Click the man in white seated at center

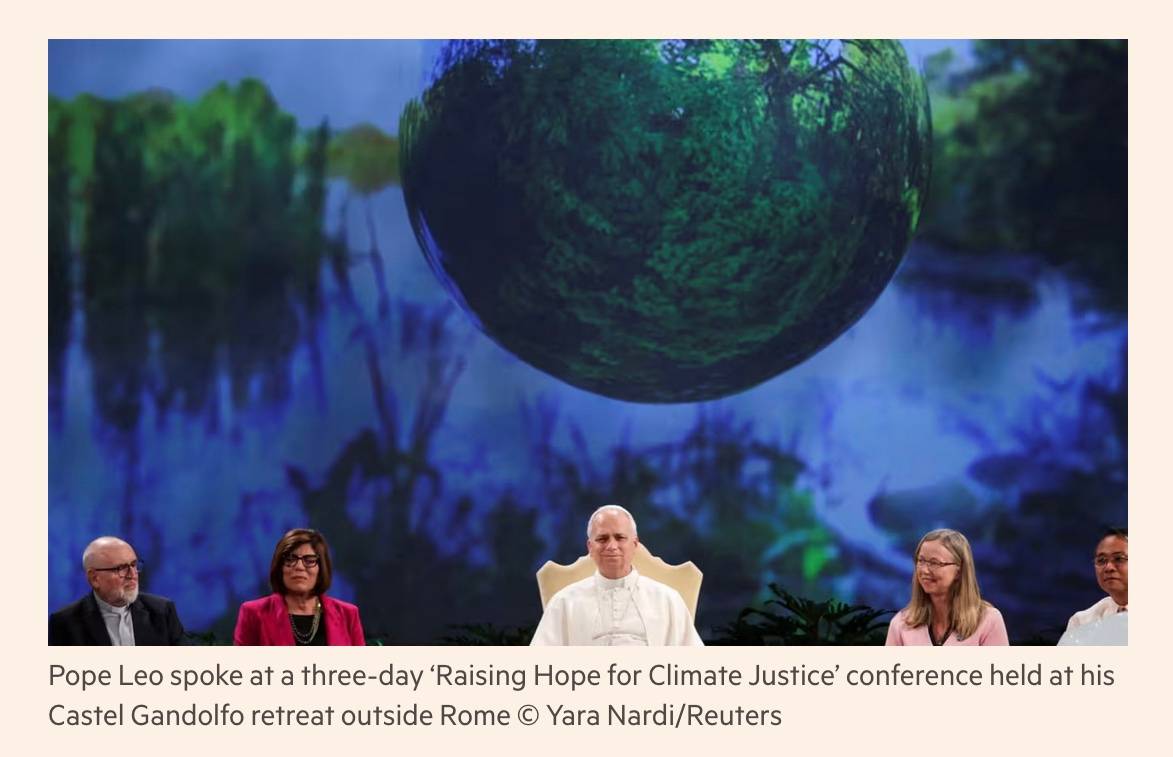(x=616, y=576)
